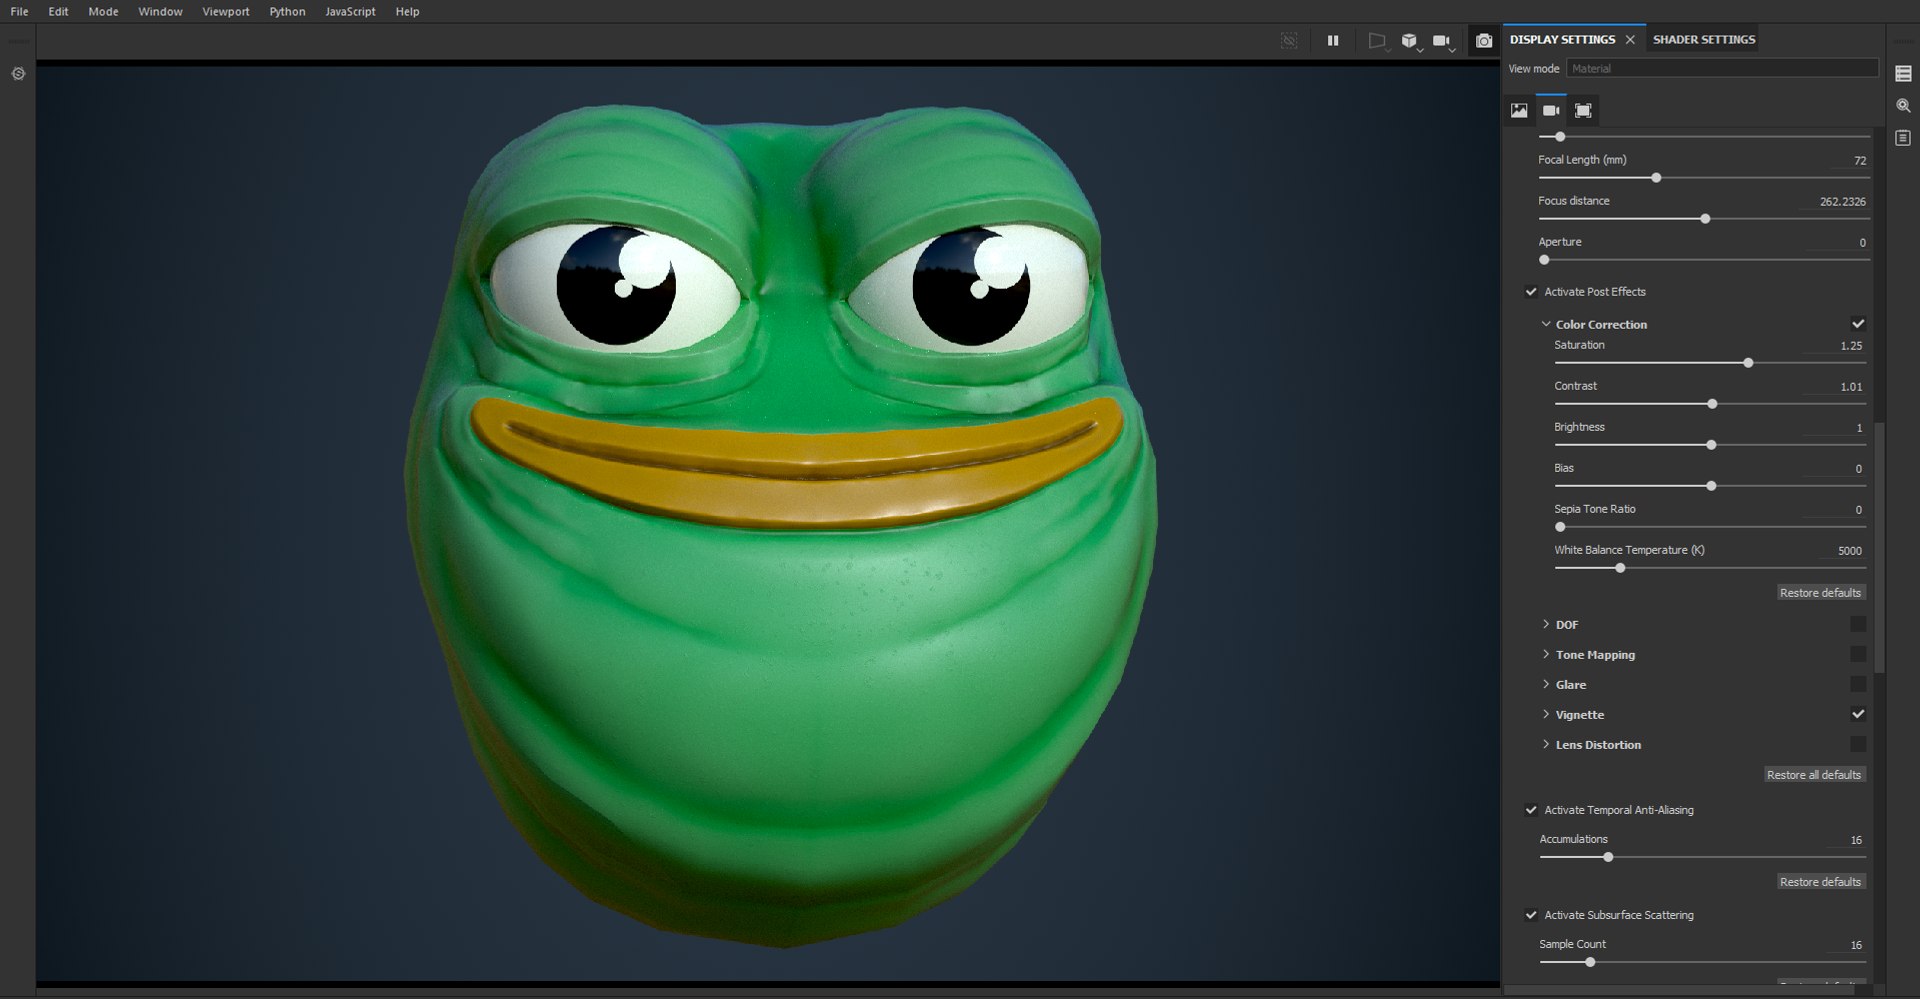Open the perspective view dropdown in toolbar
This screenshot has height=999, width=1920.
click(x=1378, y=41)
